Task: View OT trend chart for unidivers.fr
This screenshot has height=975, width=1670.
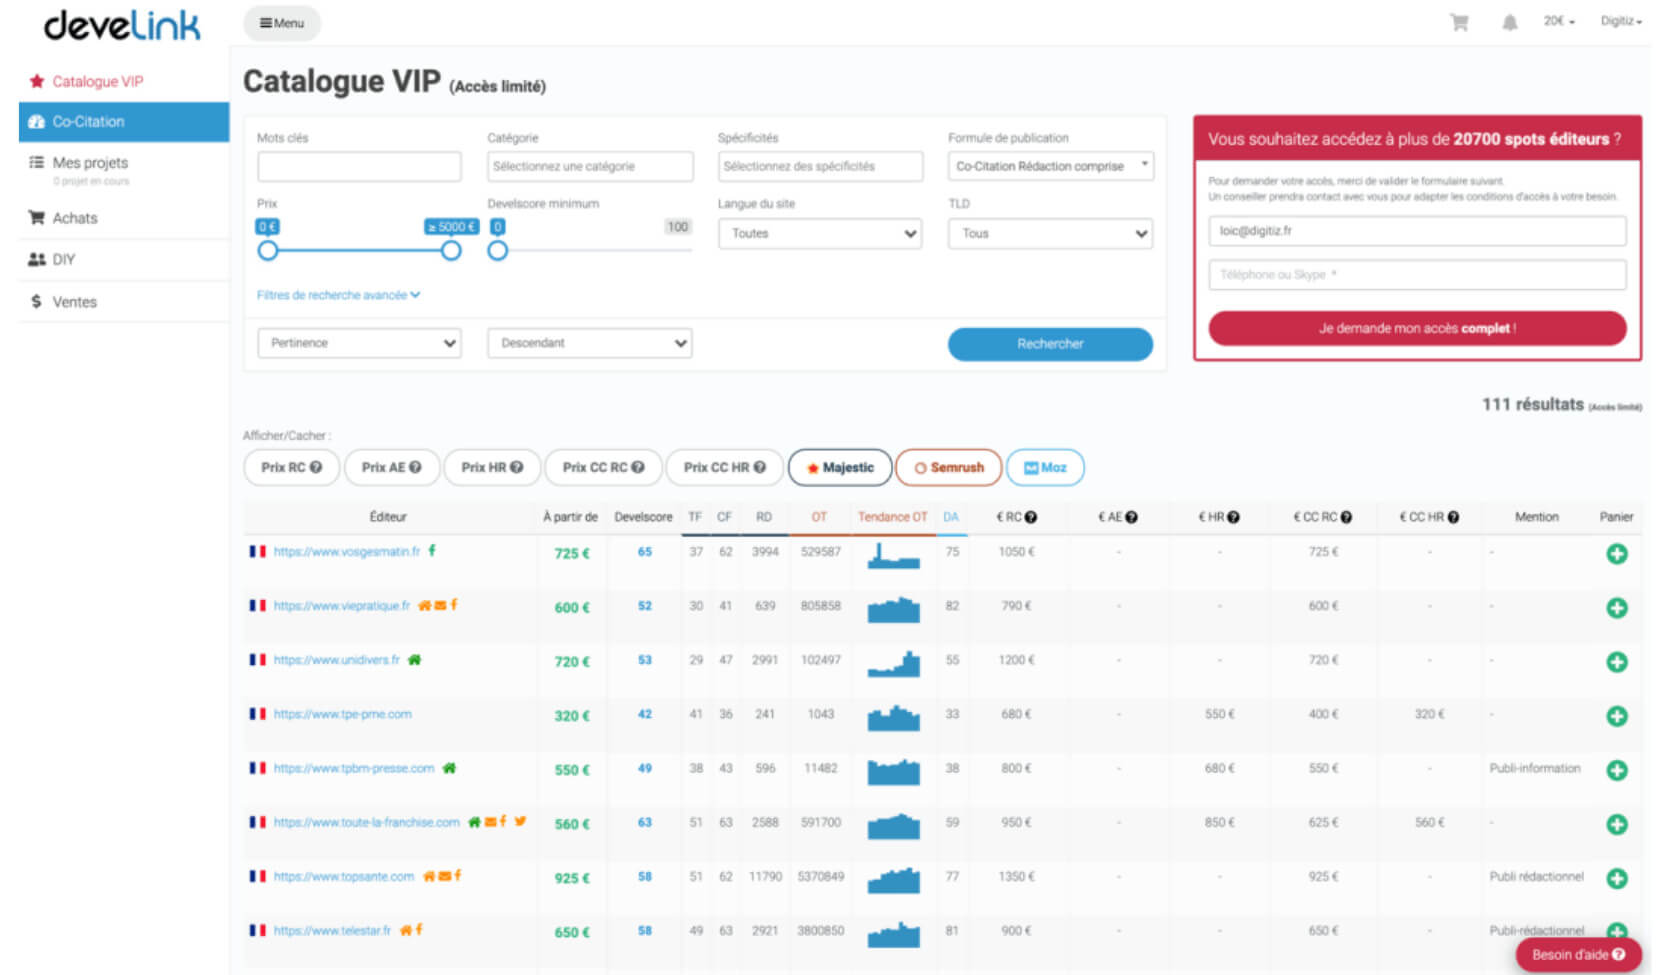Action: [x=893, y=663]
